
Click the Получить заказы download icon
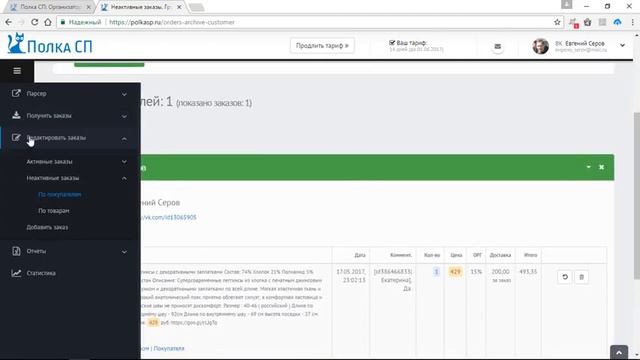tap(16, 115)
